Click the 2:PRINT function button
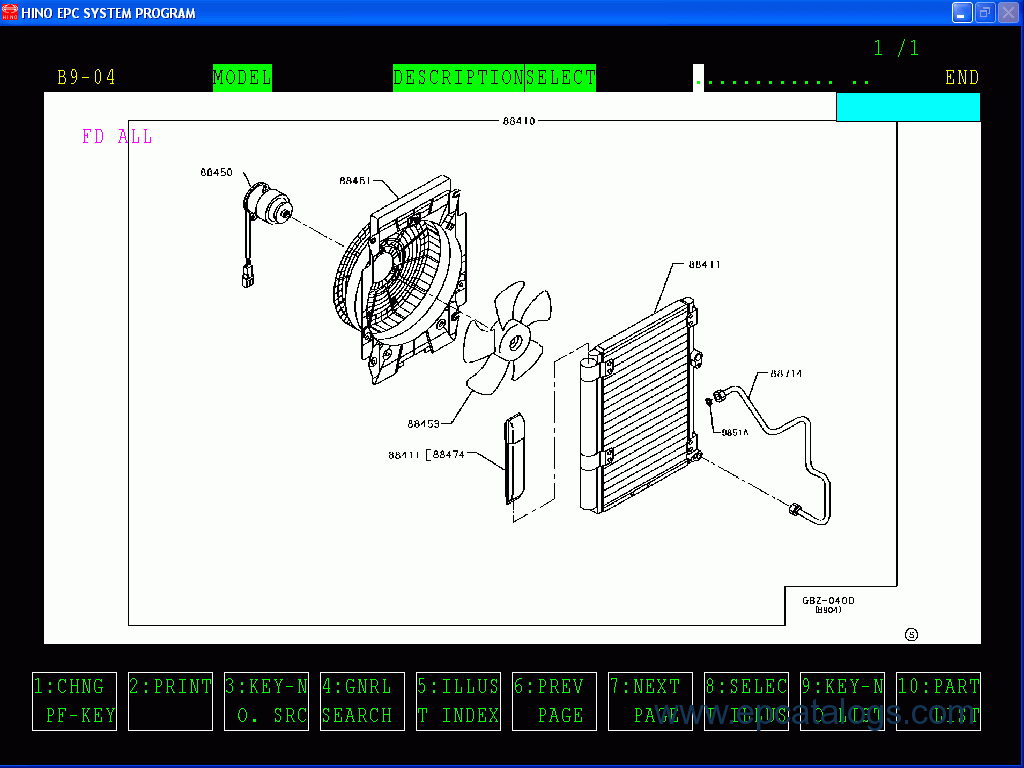This screenshot has height=768, width=1024. point(170,701)
